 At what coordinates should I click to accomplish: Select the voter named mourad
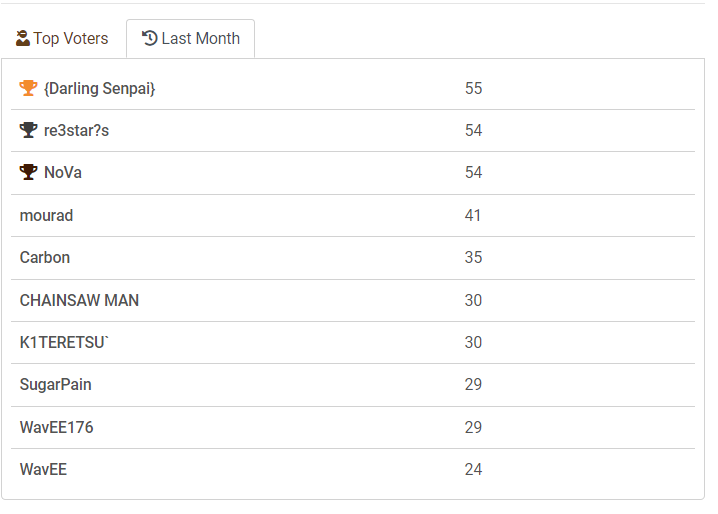click(x=46, y=215)
